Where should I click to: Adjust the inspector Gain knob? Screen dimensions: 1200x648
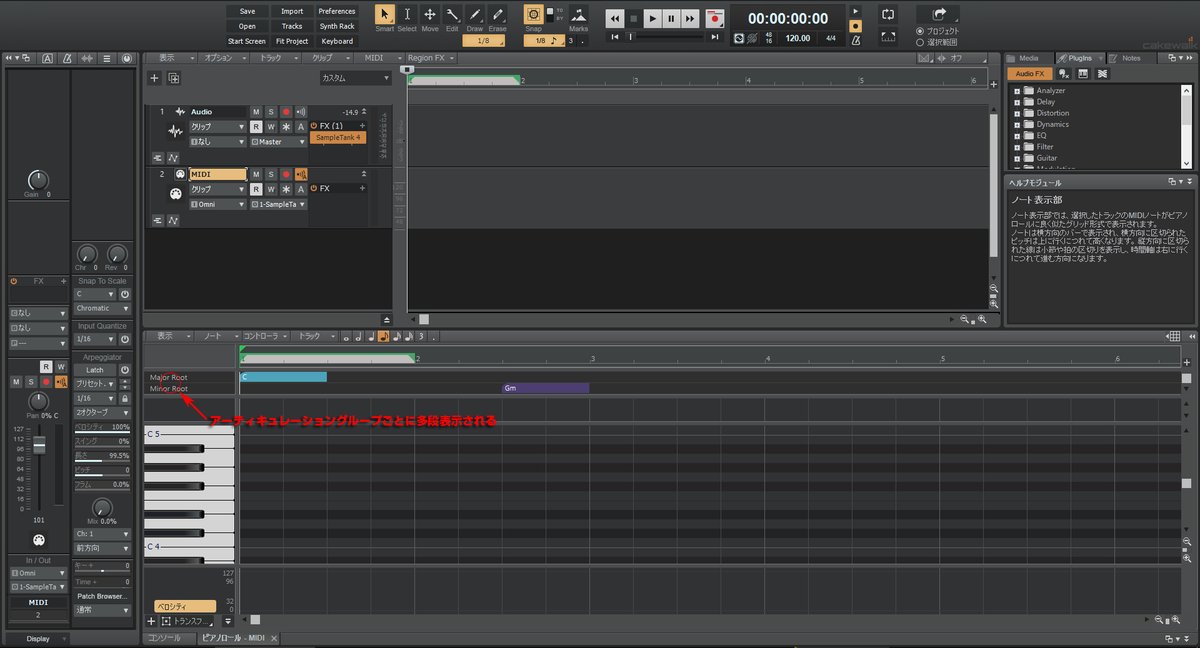[x=37, y=180]
